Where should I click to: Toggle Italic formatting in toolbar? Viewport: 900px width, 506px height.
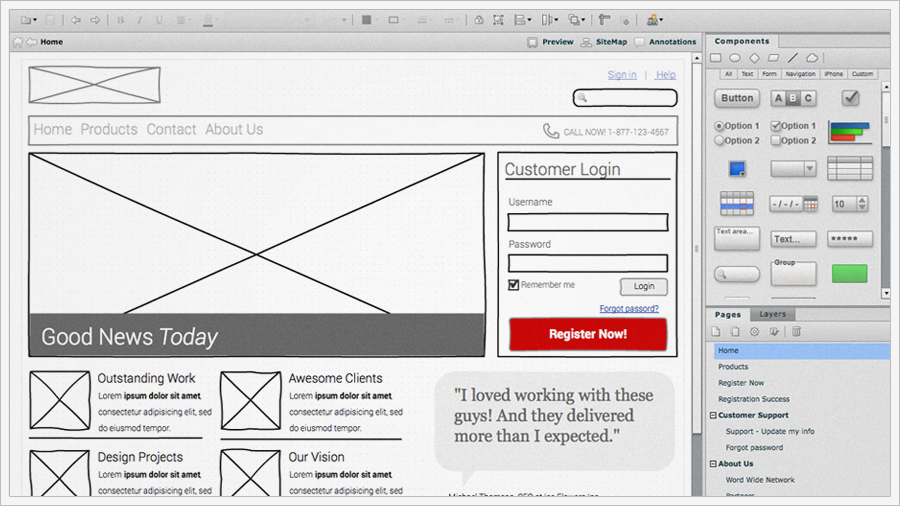[139, 20]
